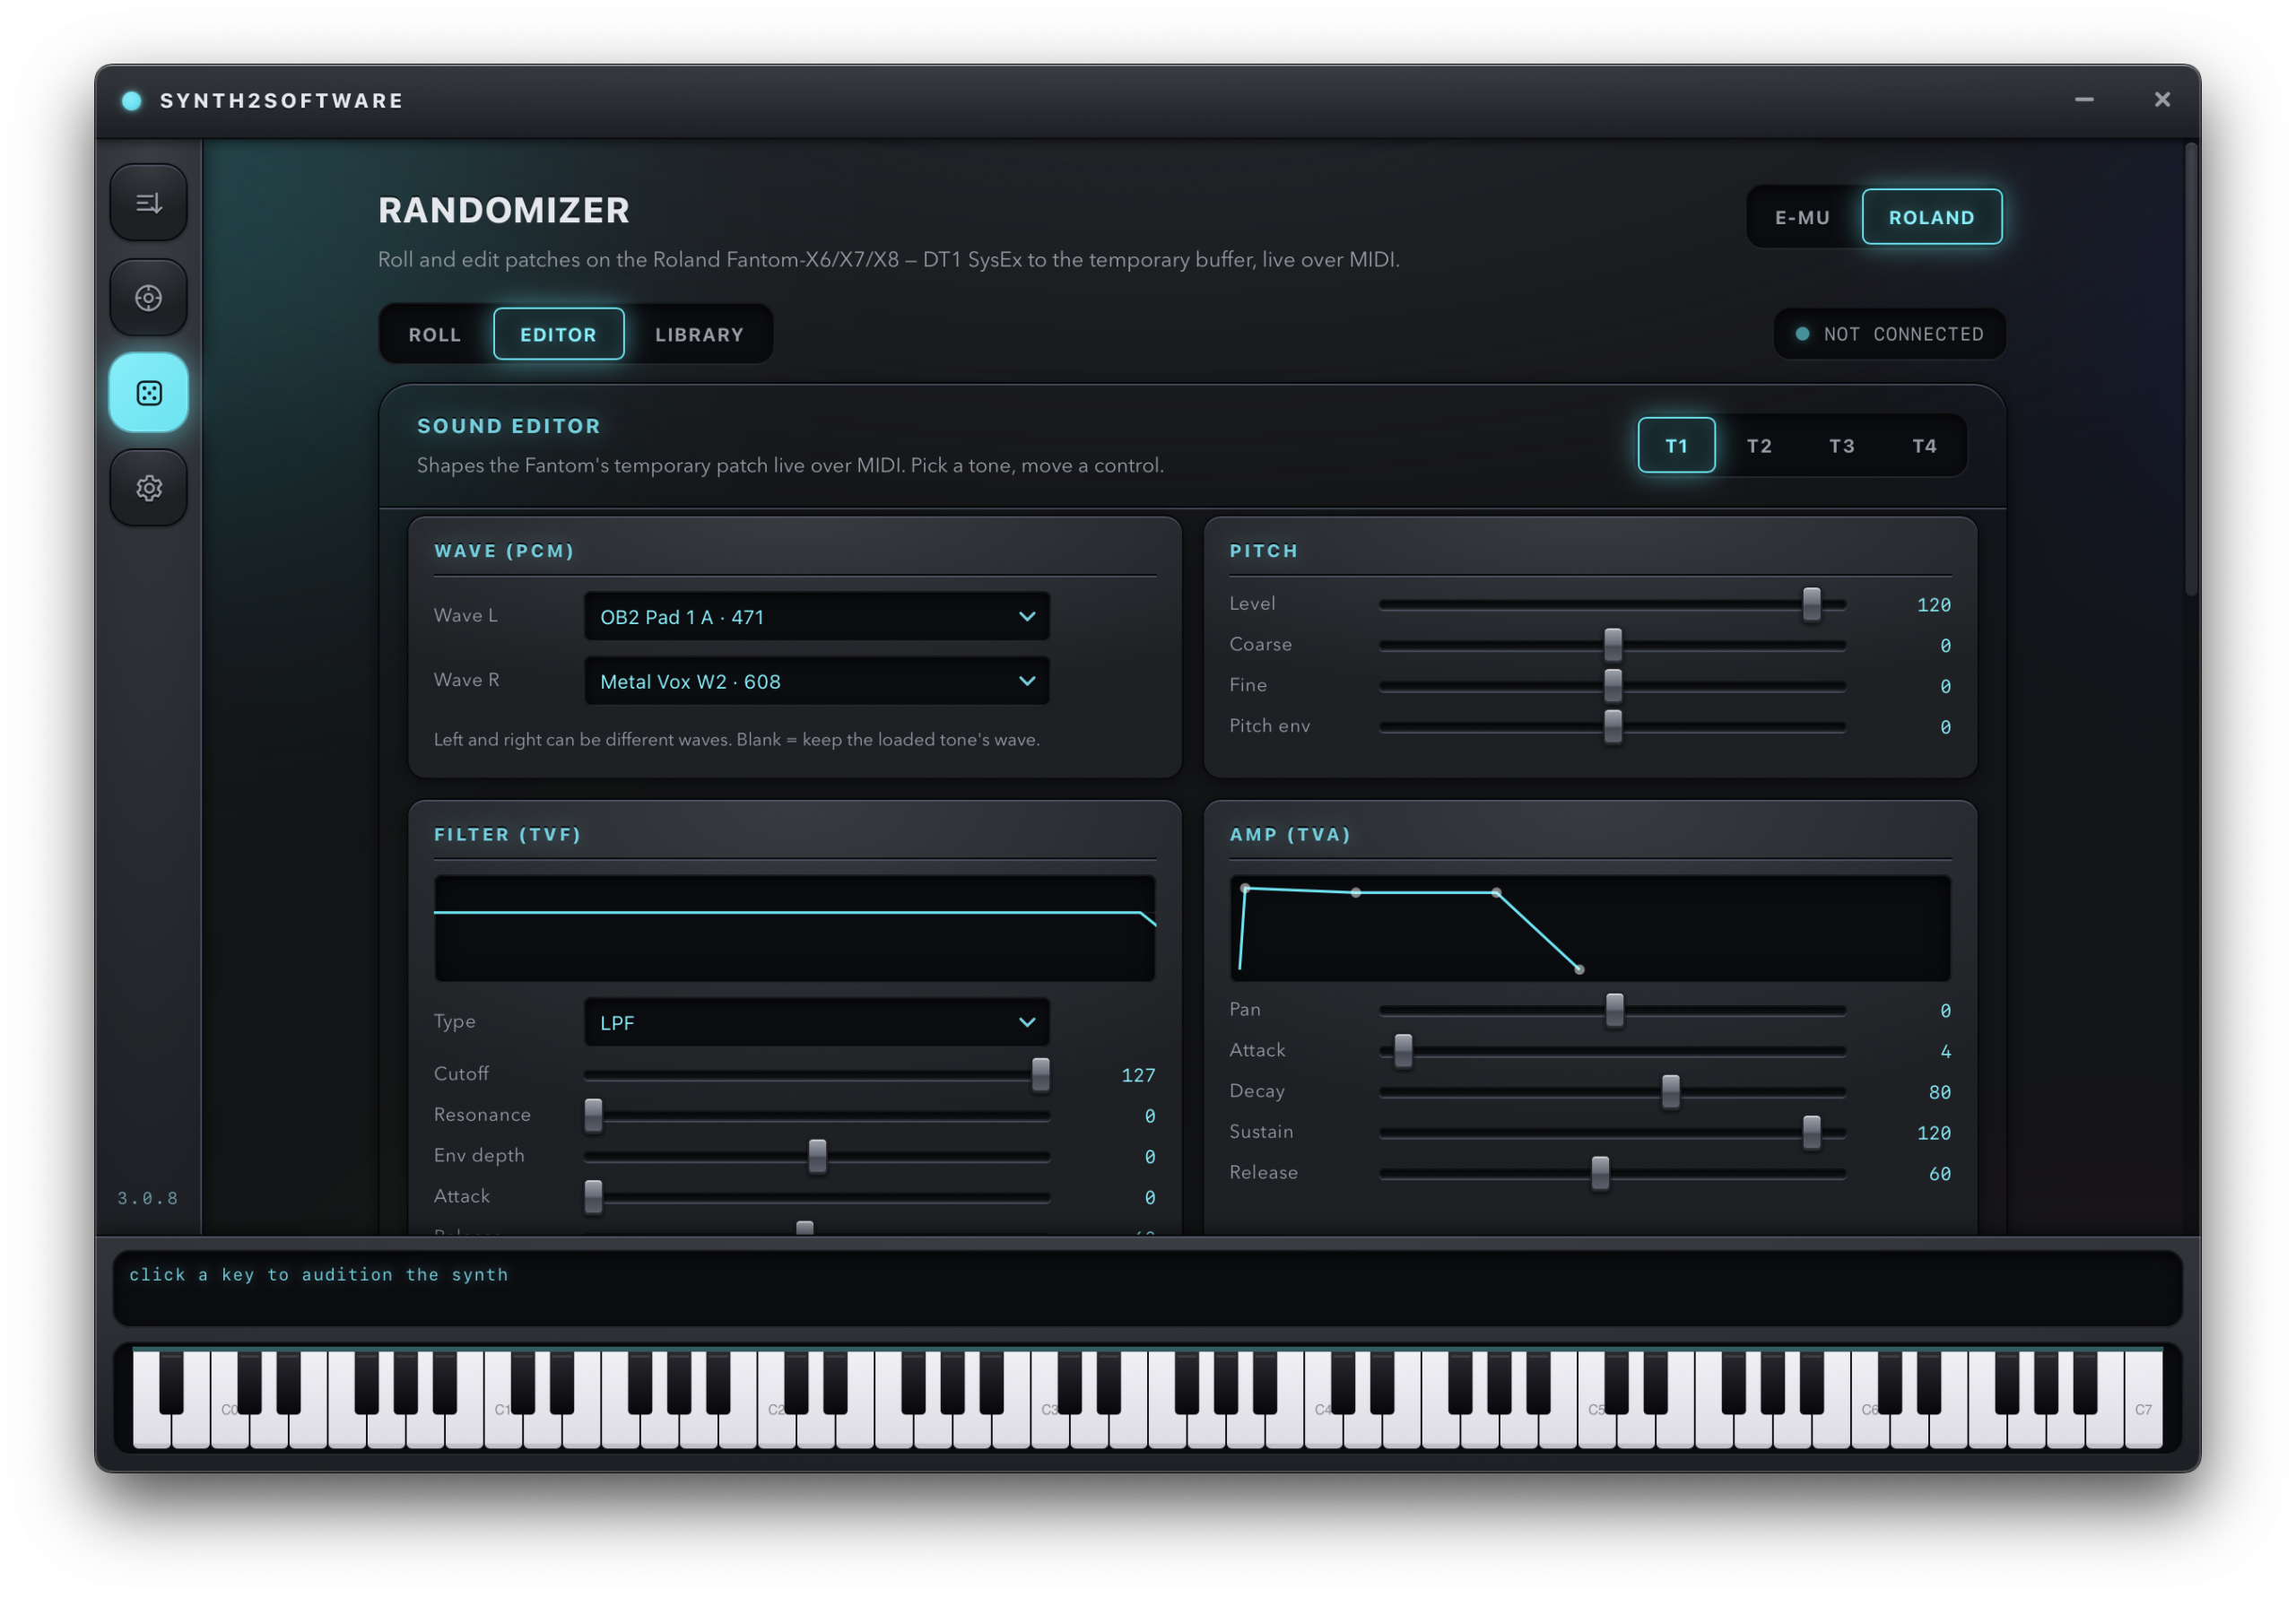Select tone T4
This screenshot has height=1598, width=2296.
1925,446
